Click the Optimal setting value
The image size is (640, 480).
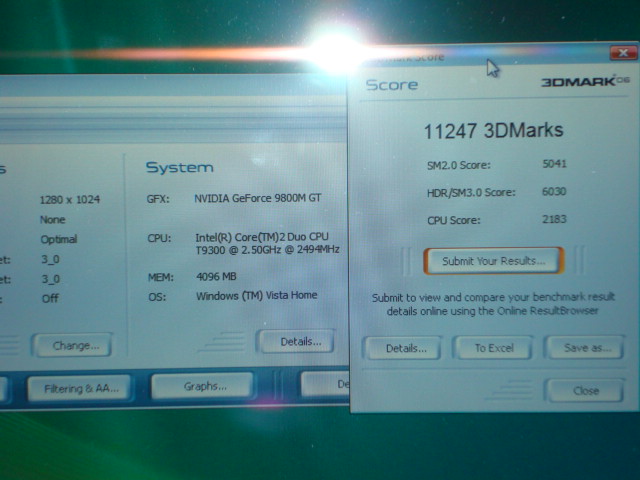click(58, 239)
